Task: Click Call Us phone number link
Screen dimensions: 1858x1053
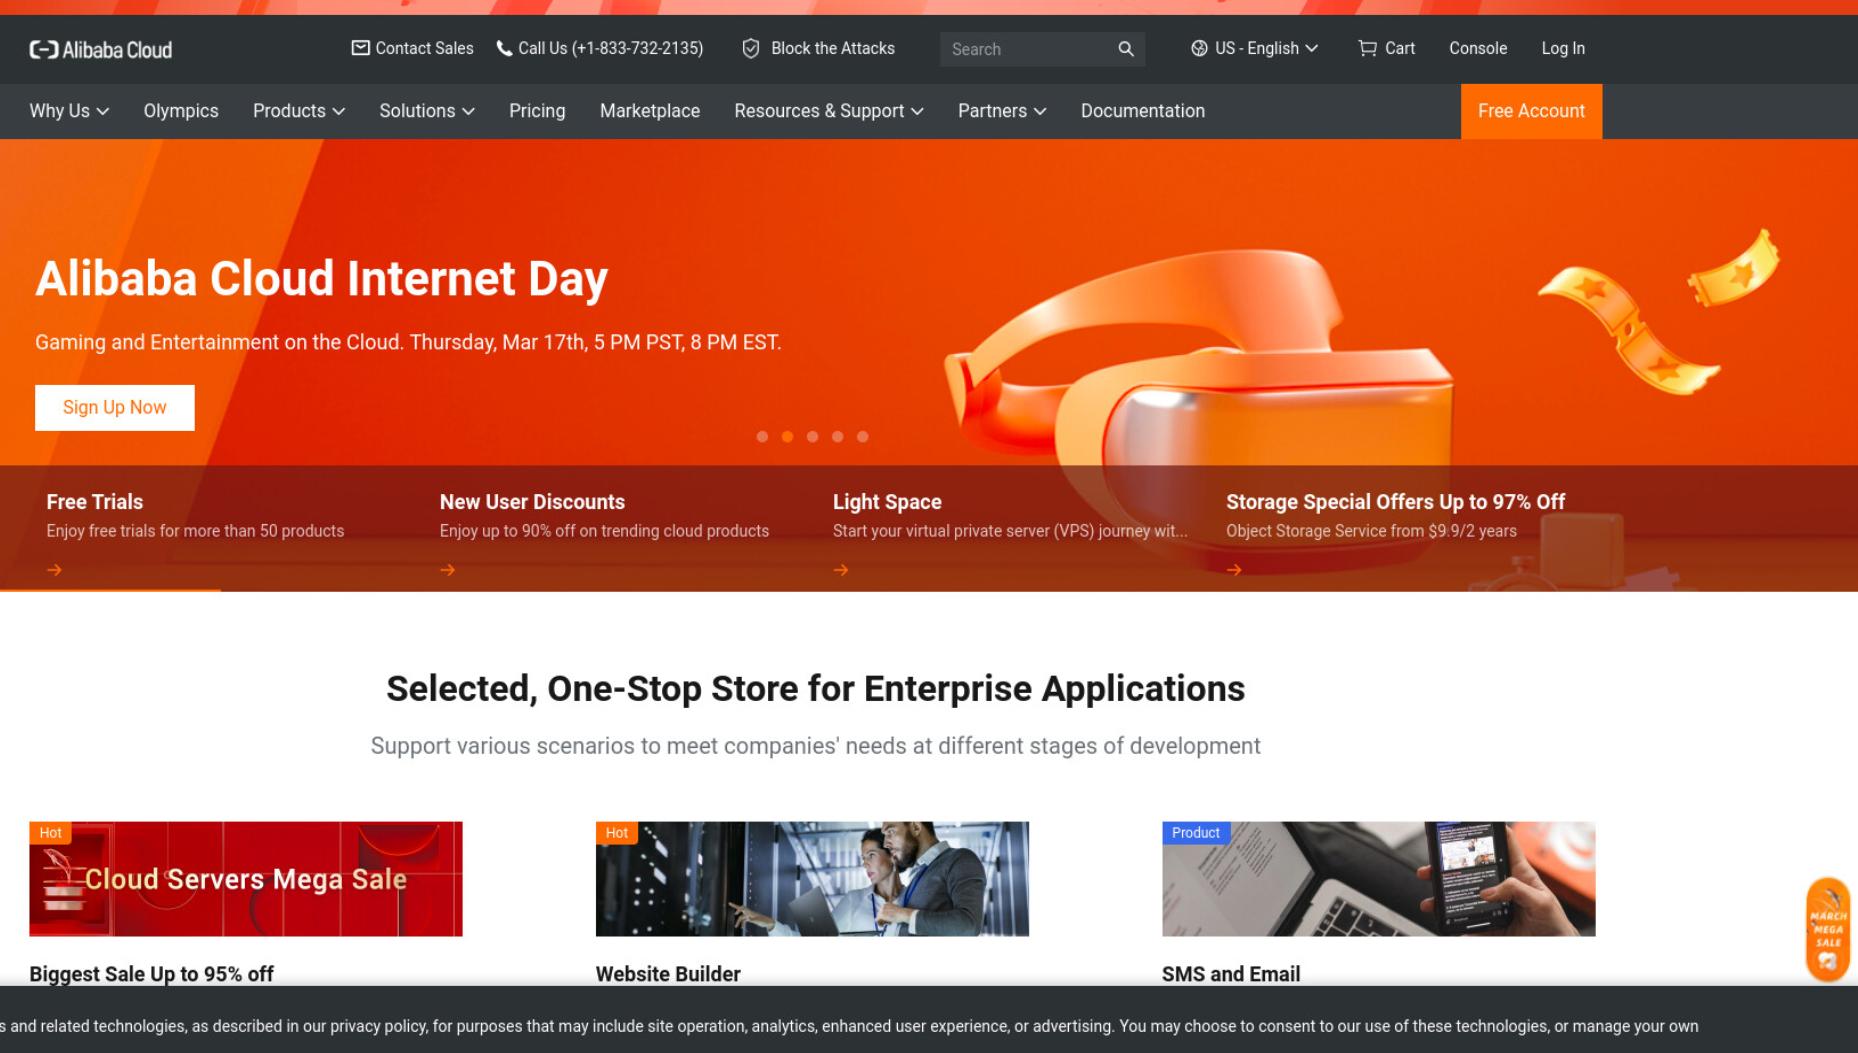Action: (x=611, y=48)
